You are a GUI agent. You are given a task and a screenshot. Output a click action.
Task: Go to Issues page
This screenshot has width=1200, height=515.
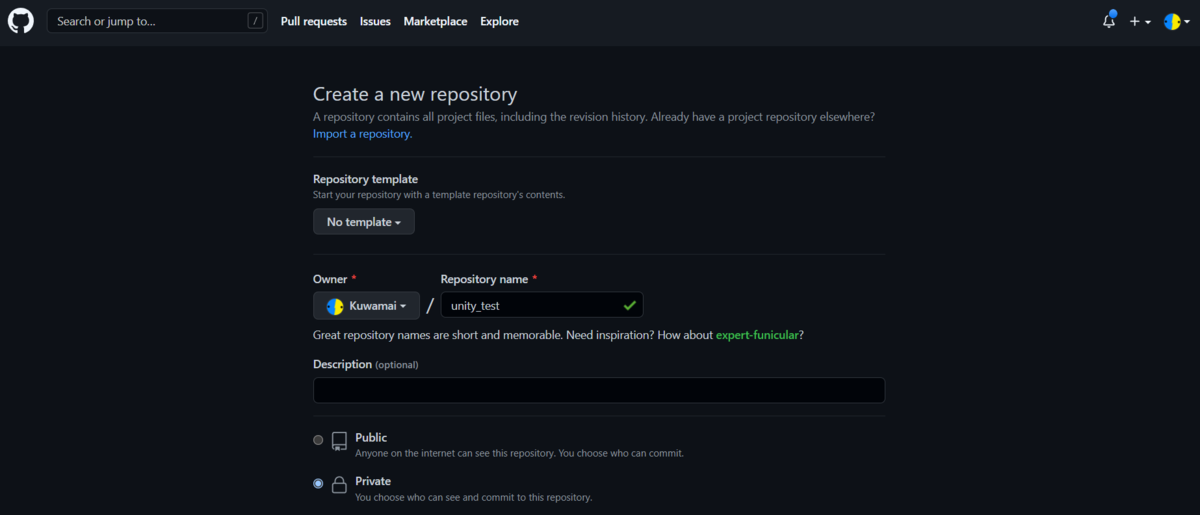click(375, 21)
